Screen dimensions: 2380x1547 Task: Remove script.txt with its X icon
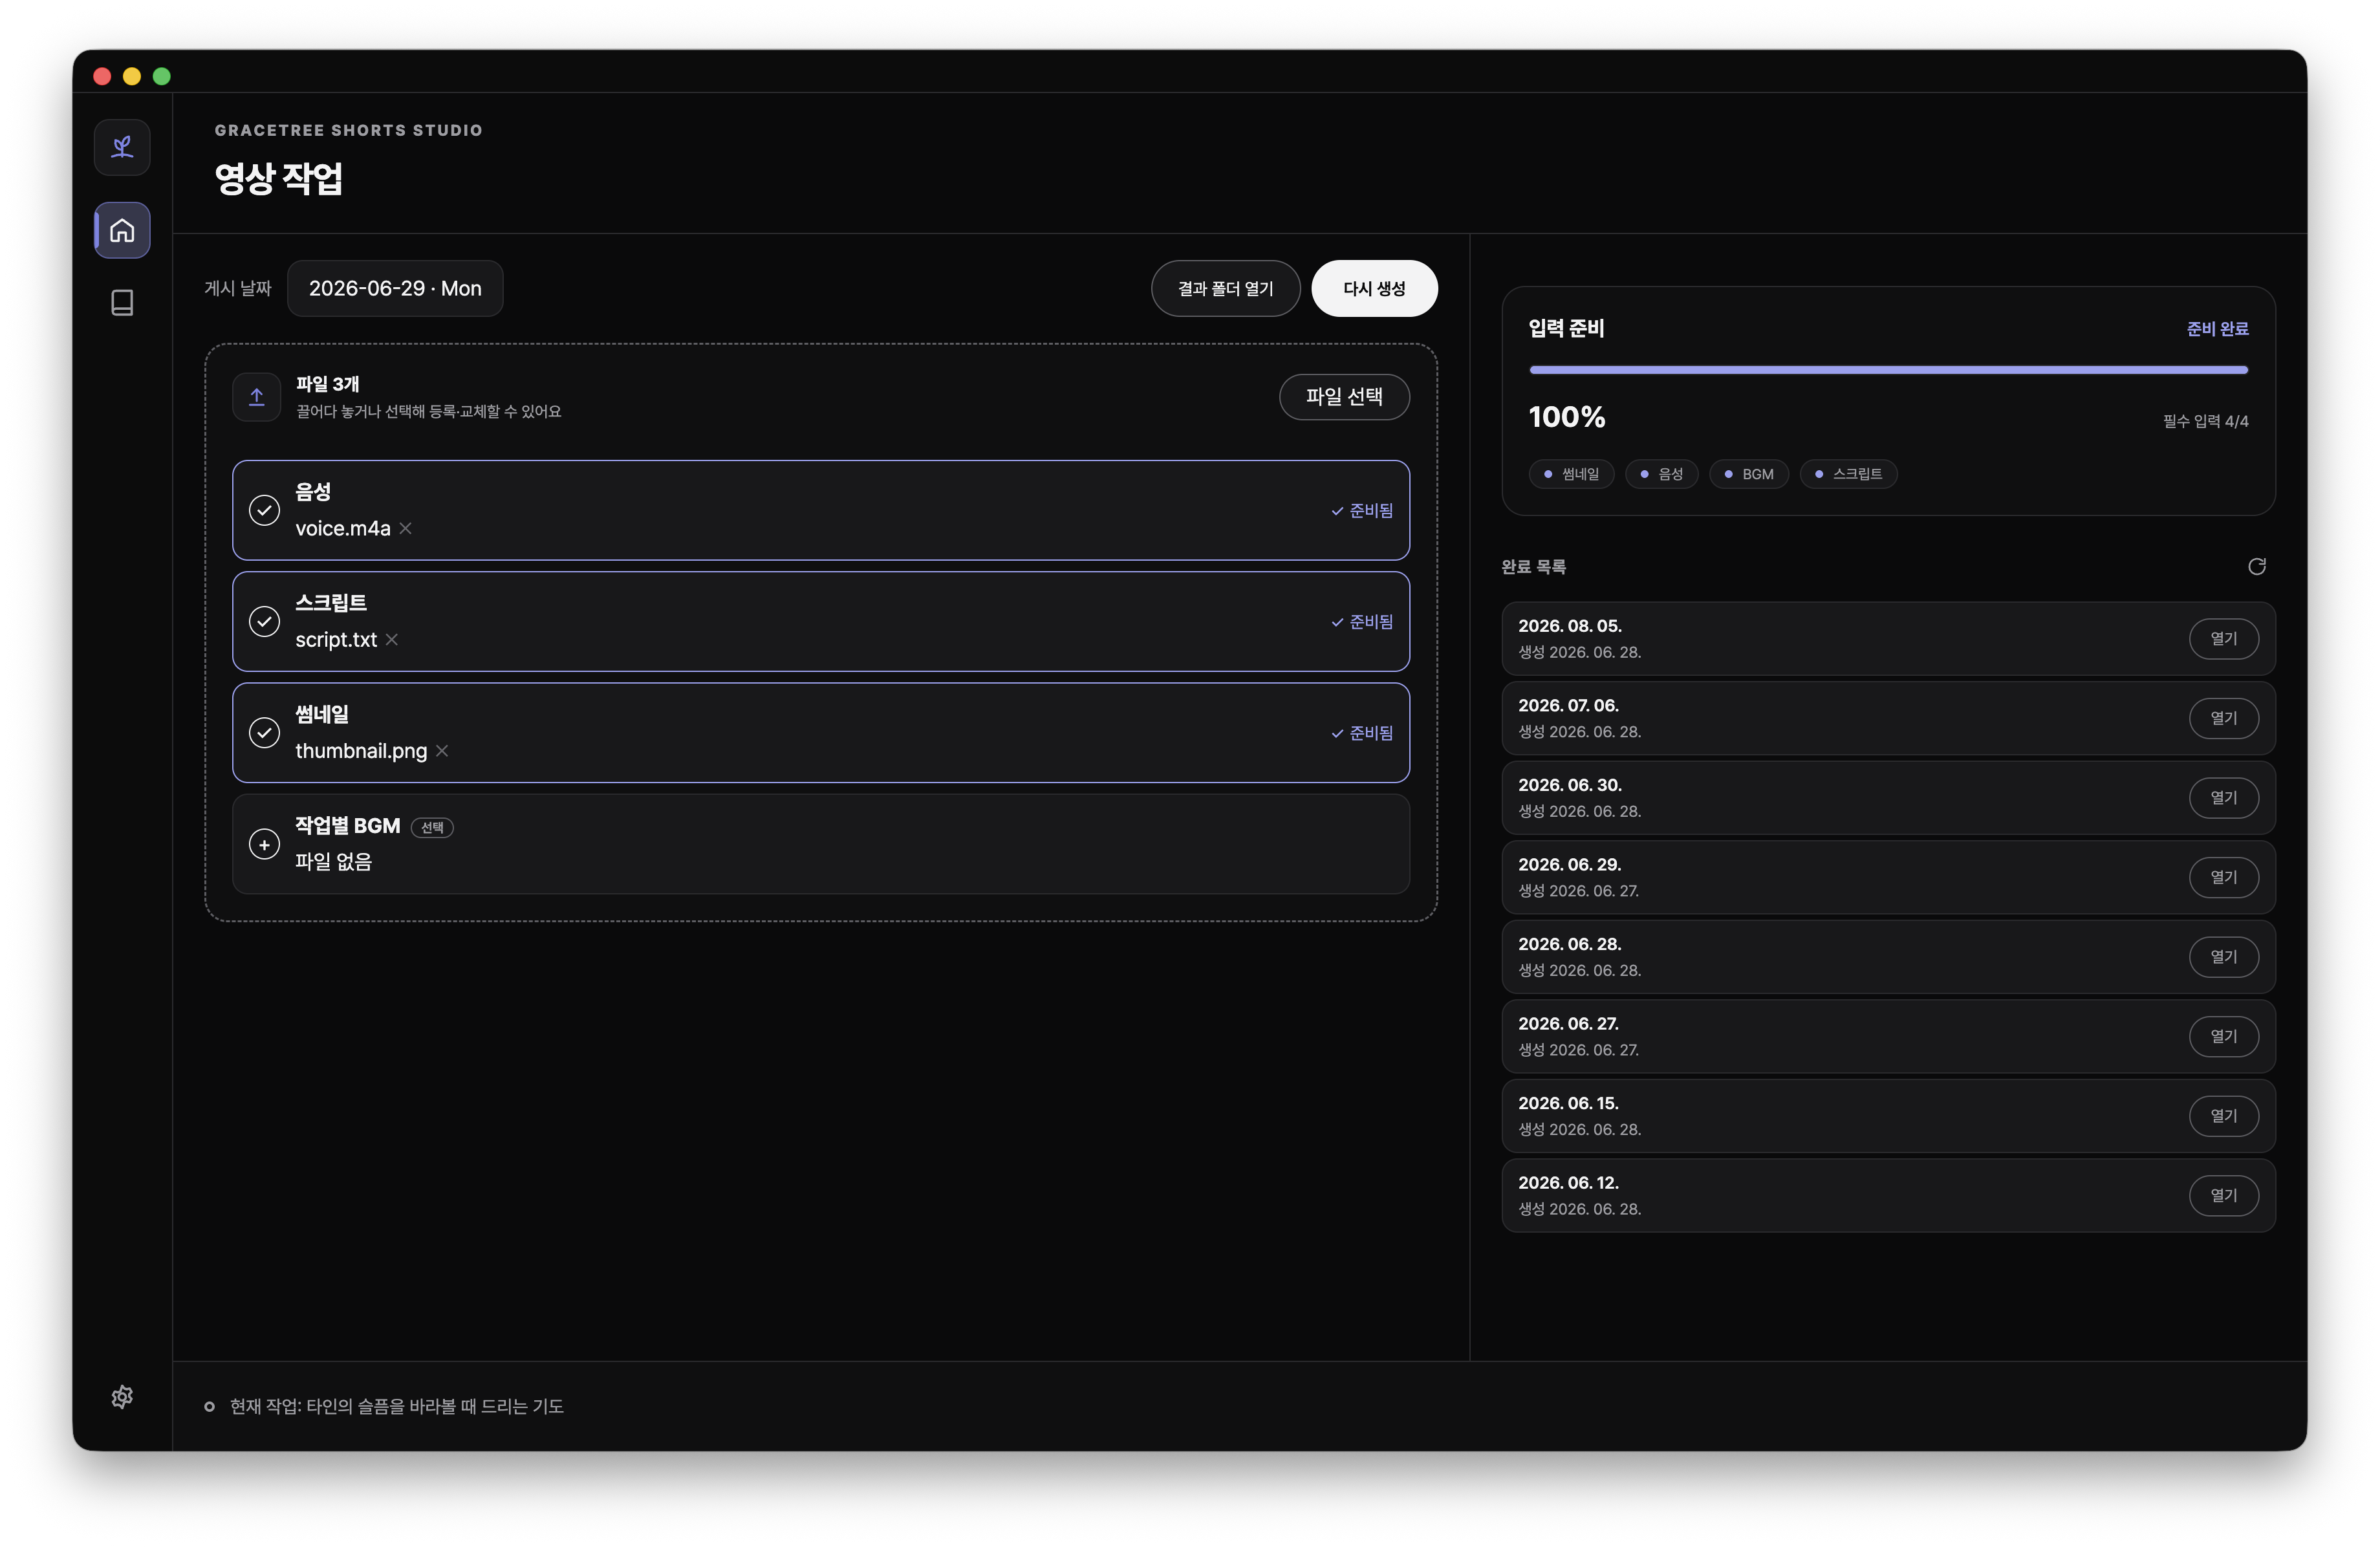[x=392, y=640]
